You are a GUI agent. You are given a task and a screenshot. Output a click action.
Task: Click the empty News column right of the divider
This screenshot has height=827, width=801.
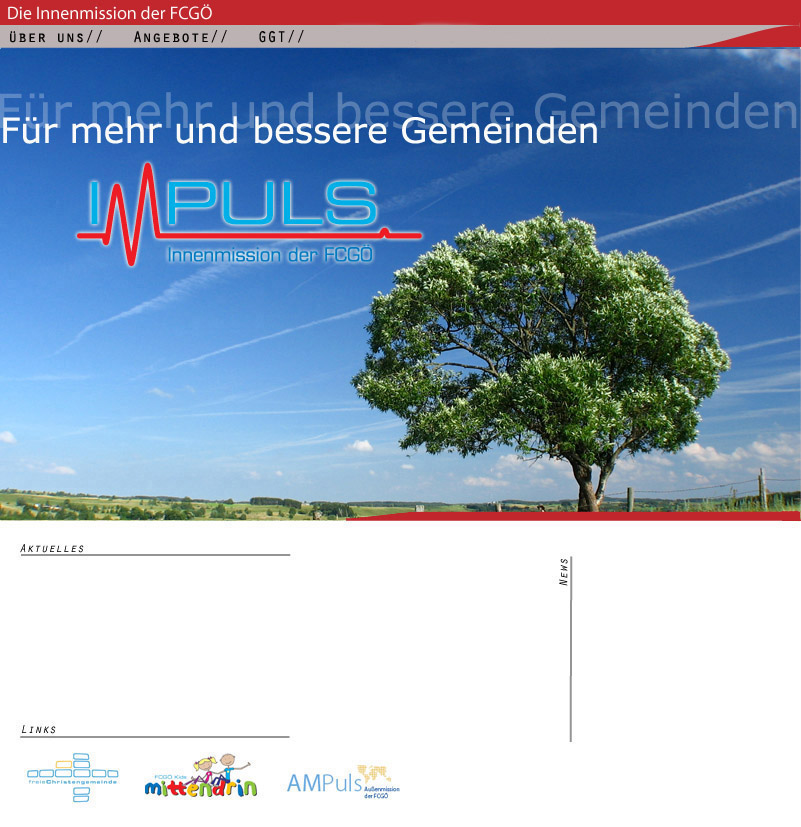click(x=680, y=650)
